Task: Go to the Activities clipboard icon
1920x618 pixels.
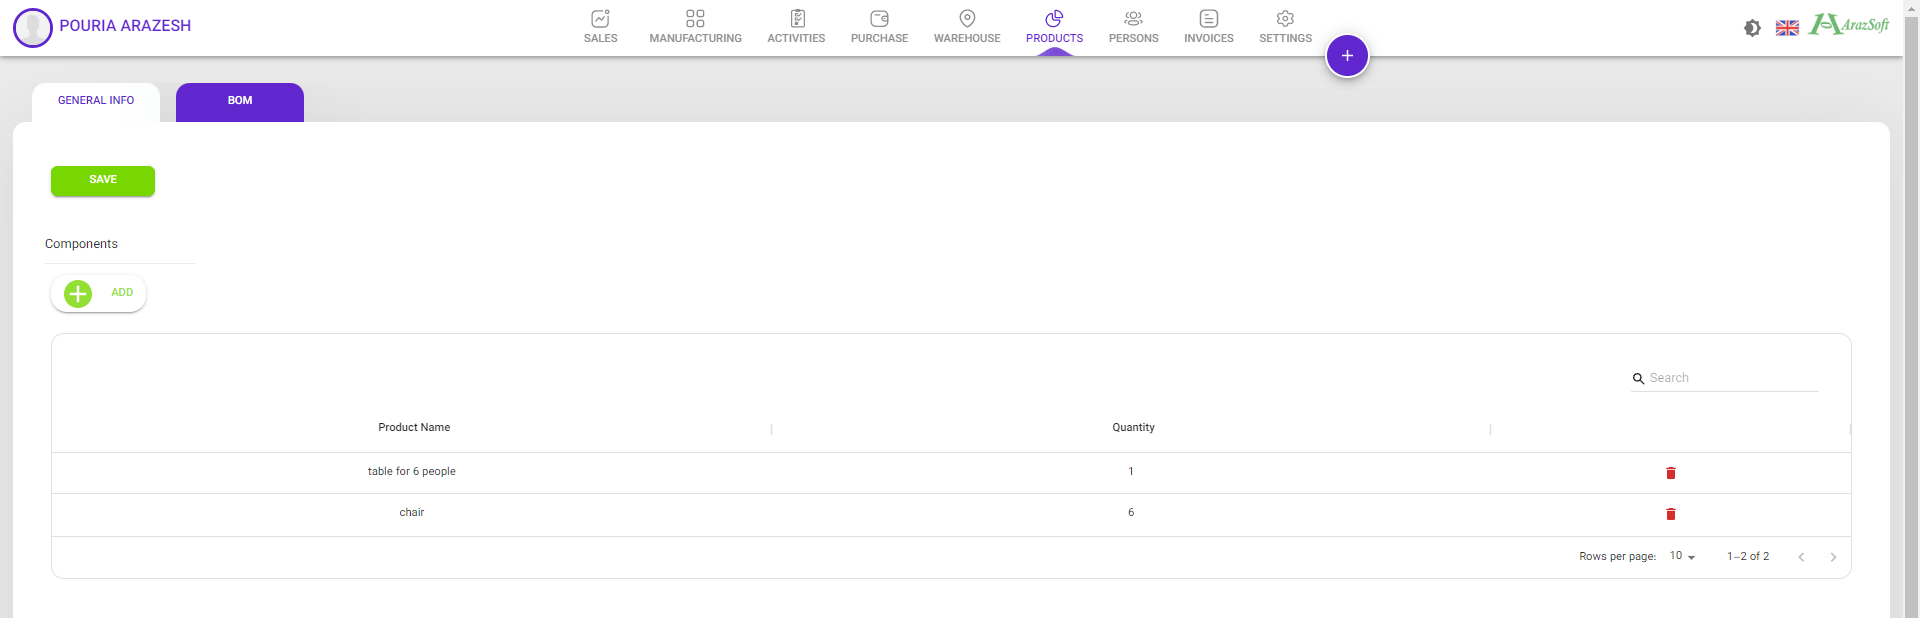Action: point(797,19)
